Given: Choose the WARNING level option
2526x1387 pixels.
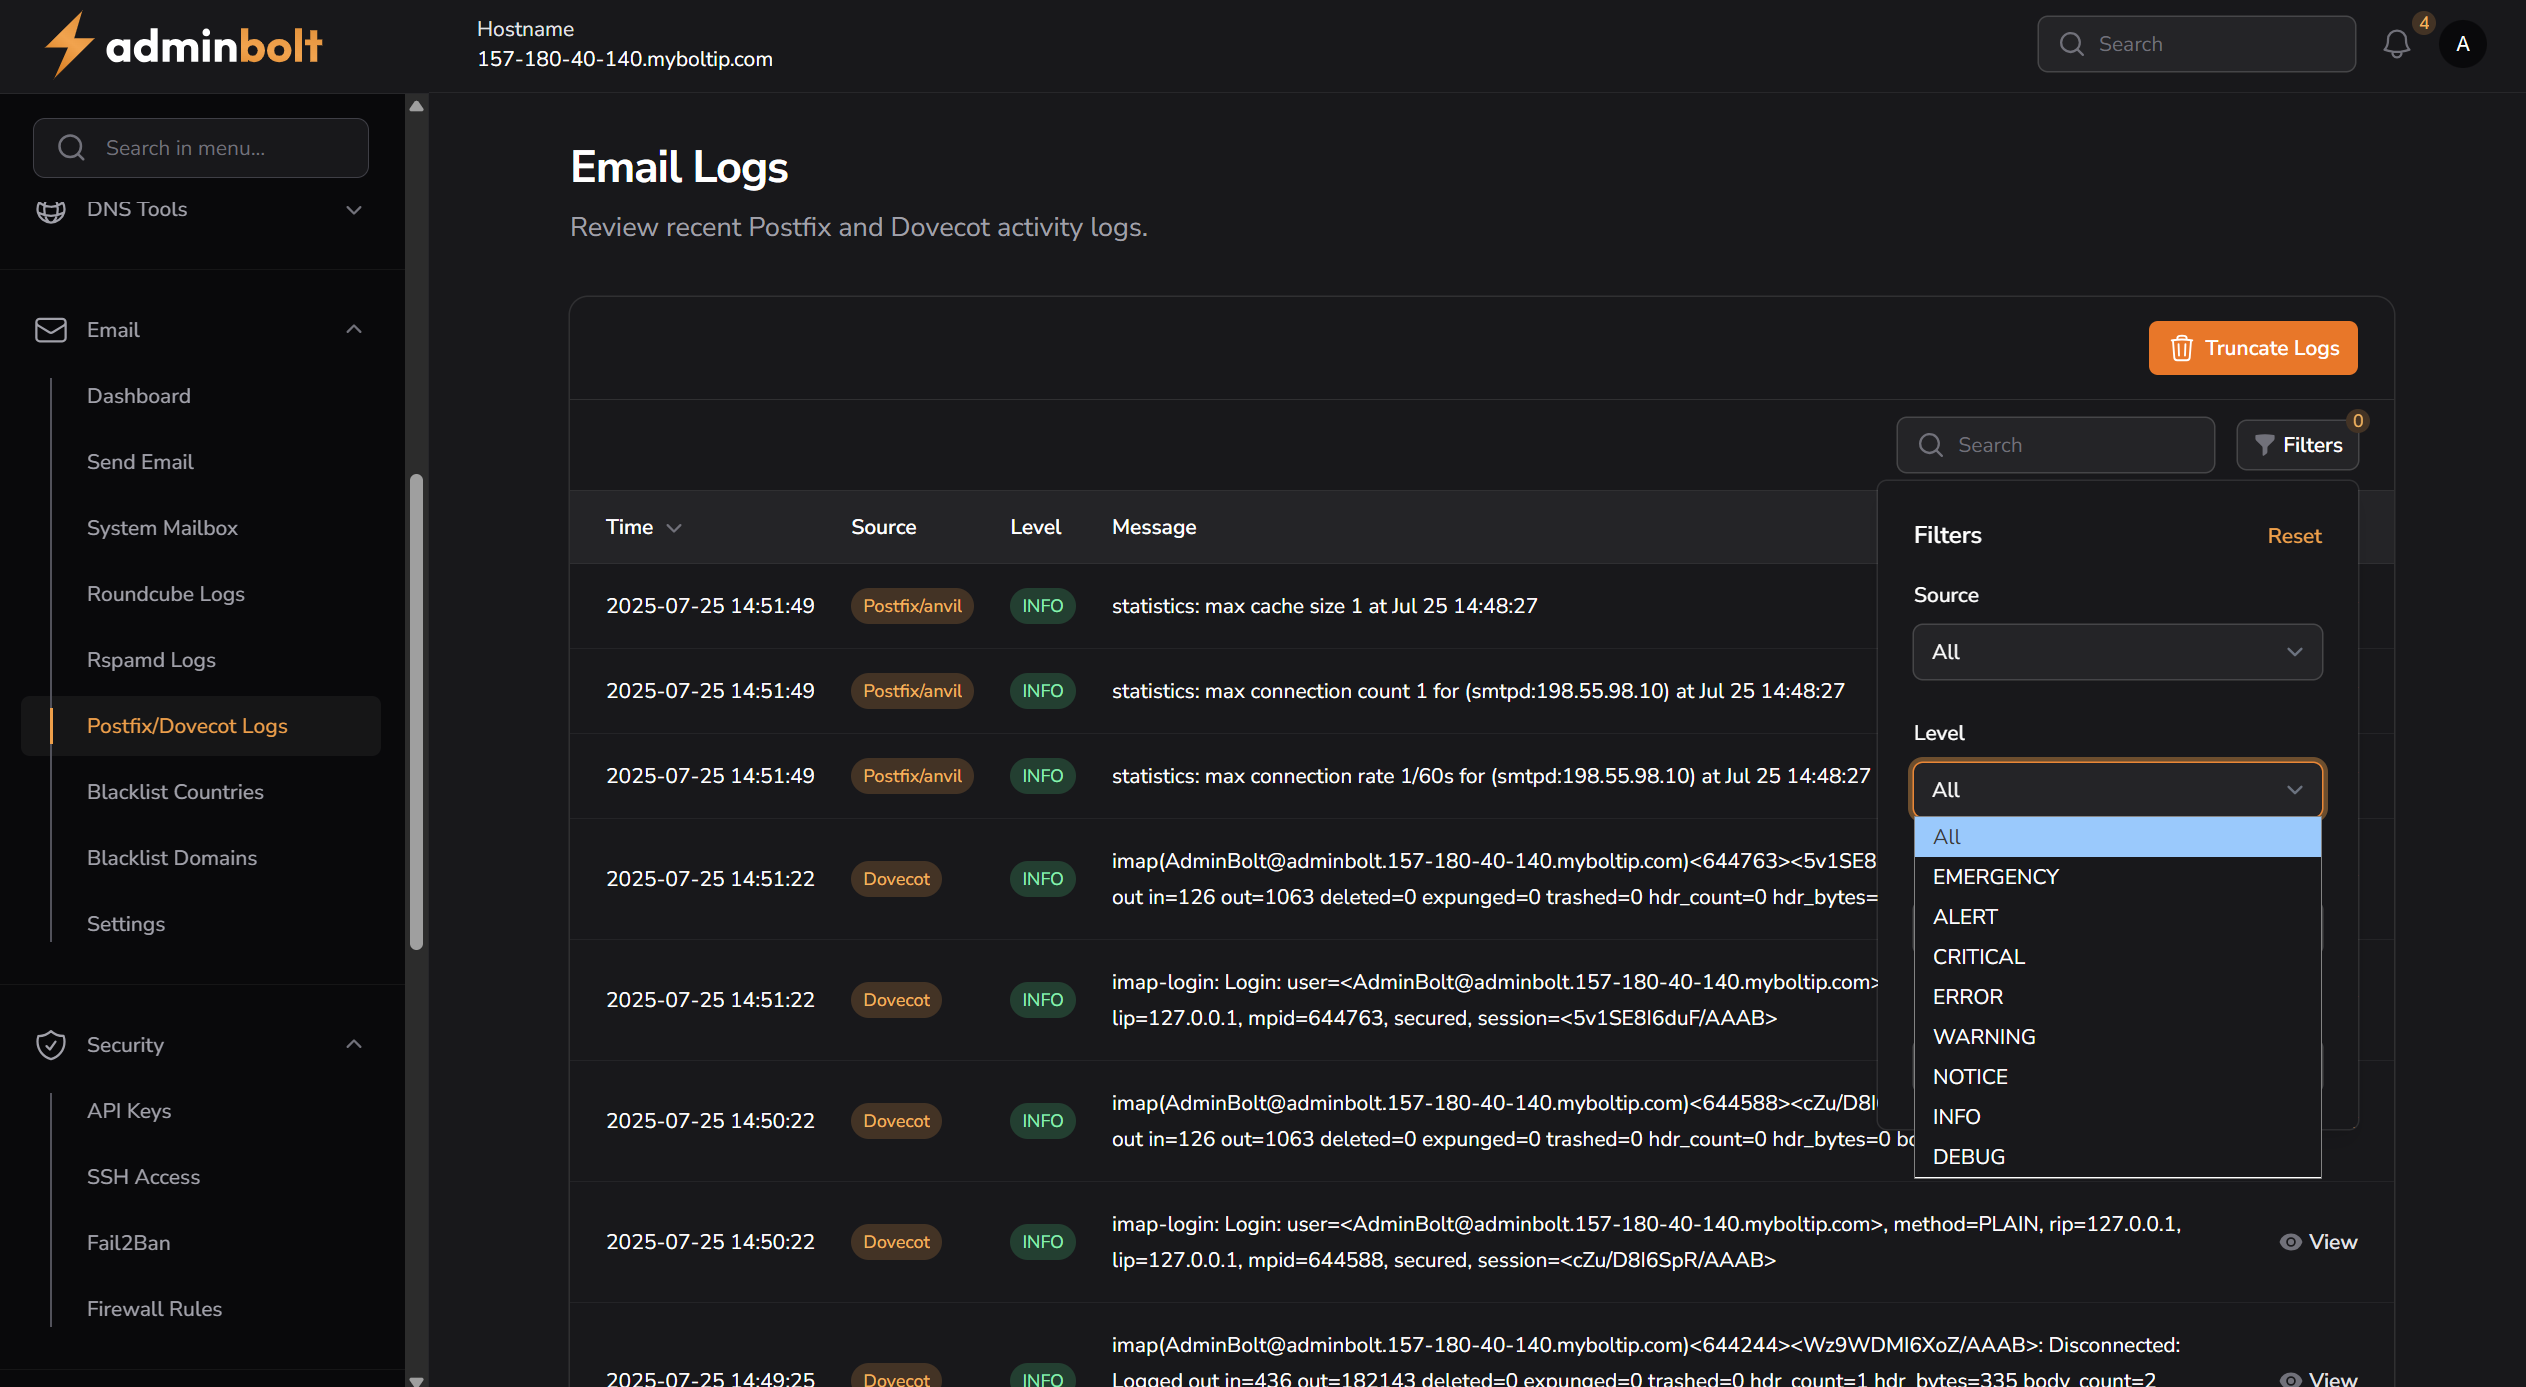Looking at the screenshot, I should coord(1984,1037).
